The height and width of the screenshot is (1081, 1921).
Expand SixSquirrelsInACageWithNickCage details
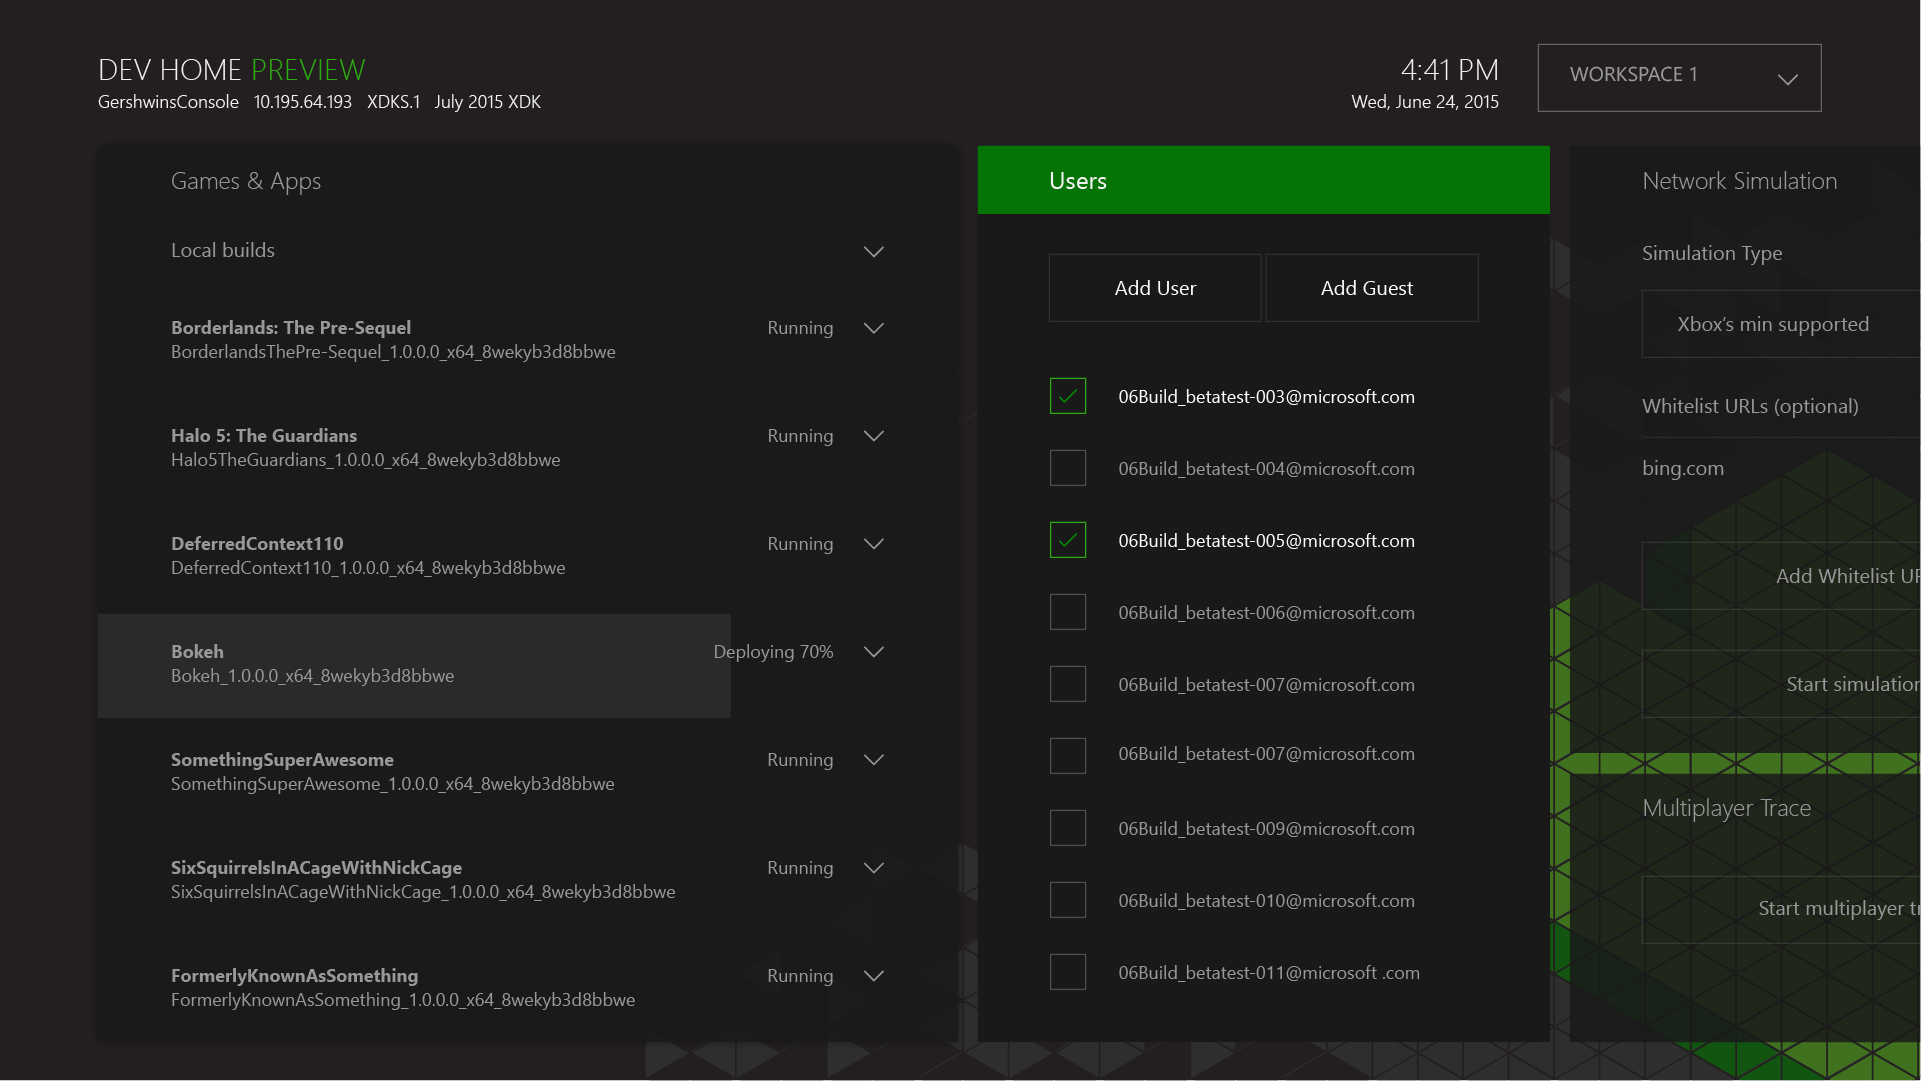(x=873, y=867)
